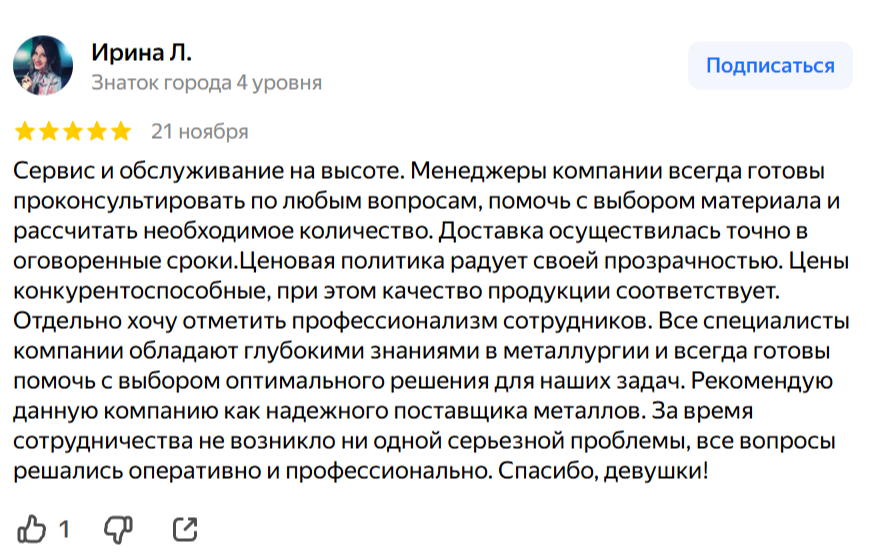
Task: Click the like count number 1
Action: pos(64,529)
